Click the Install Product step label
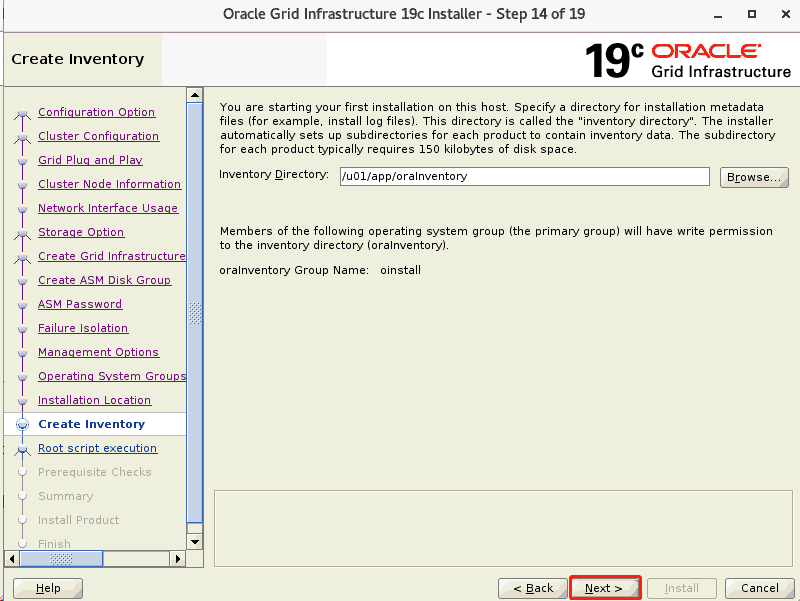Screen dimensions: 800x601 pyautogui.click(x=79, y=520)
